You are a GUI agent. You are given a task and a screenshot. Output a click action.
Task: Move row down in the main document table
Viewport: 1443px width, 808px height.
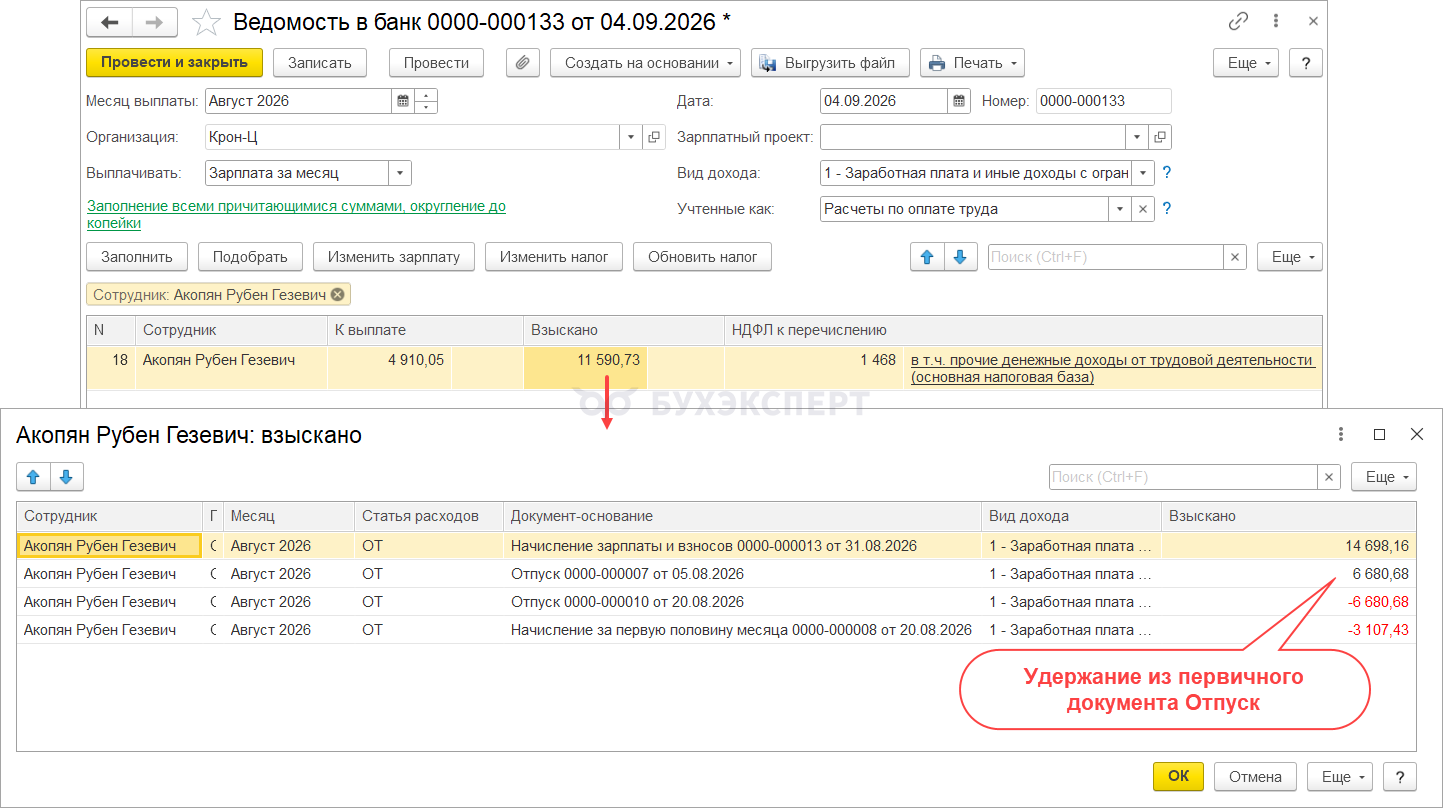pyautogui.click(x=960, y=257)
